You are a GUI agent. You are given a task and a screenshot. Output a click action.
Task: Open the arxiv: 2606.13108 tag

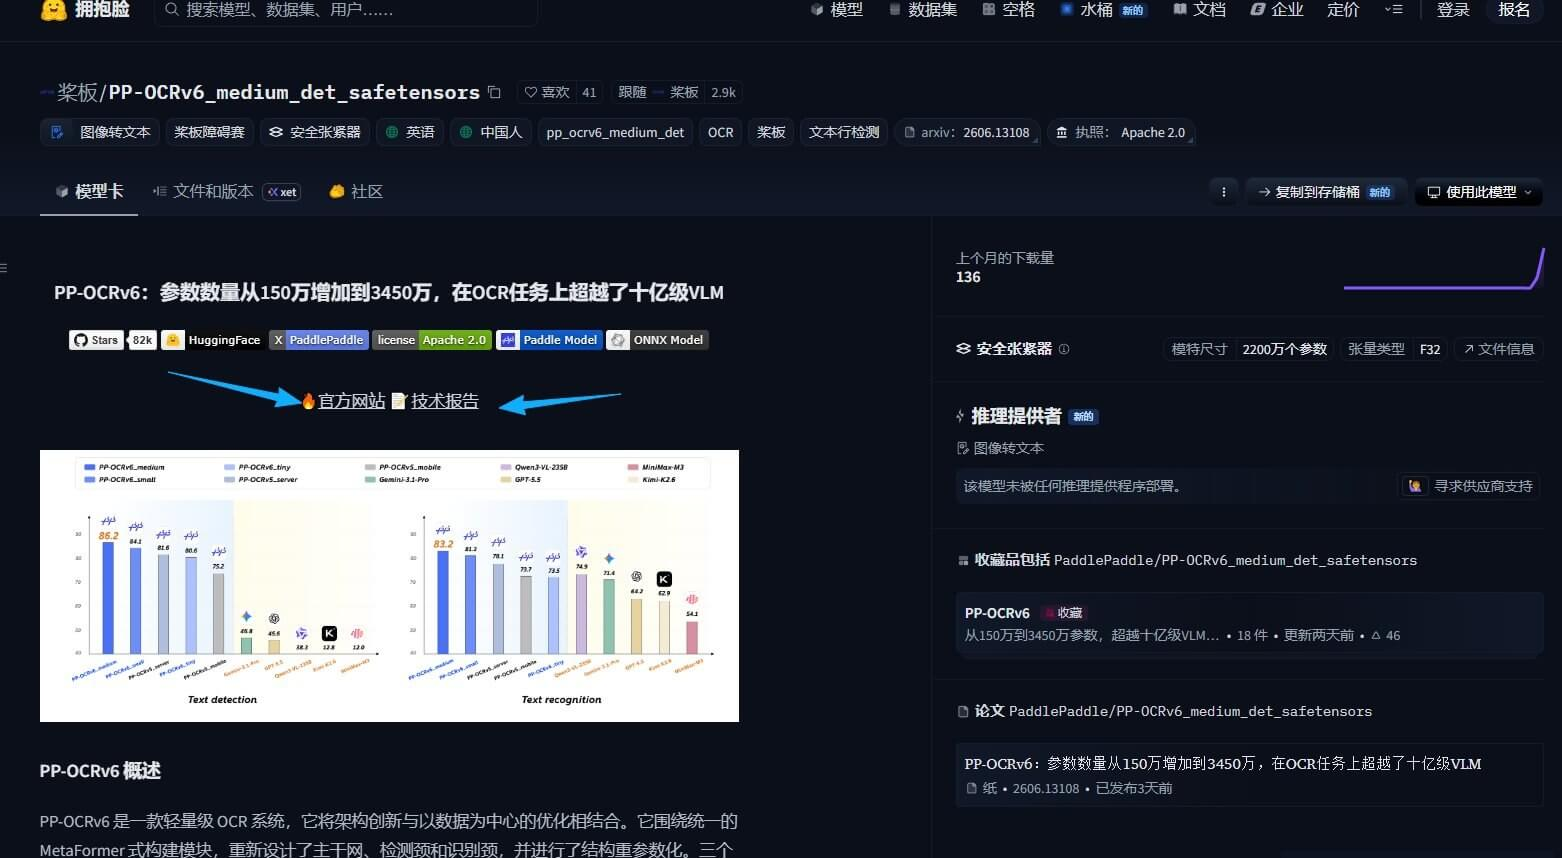click(967, 132)
